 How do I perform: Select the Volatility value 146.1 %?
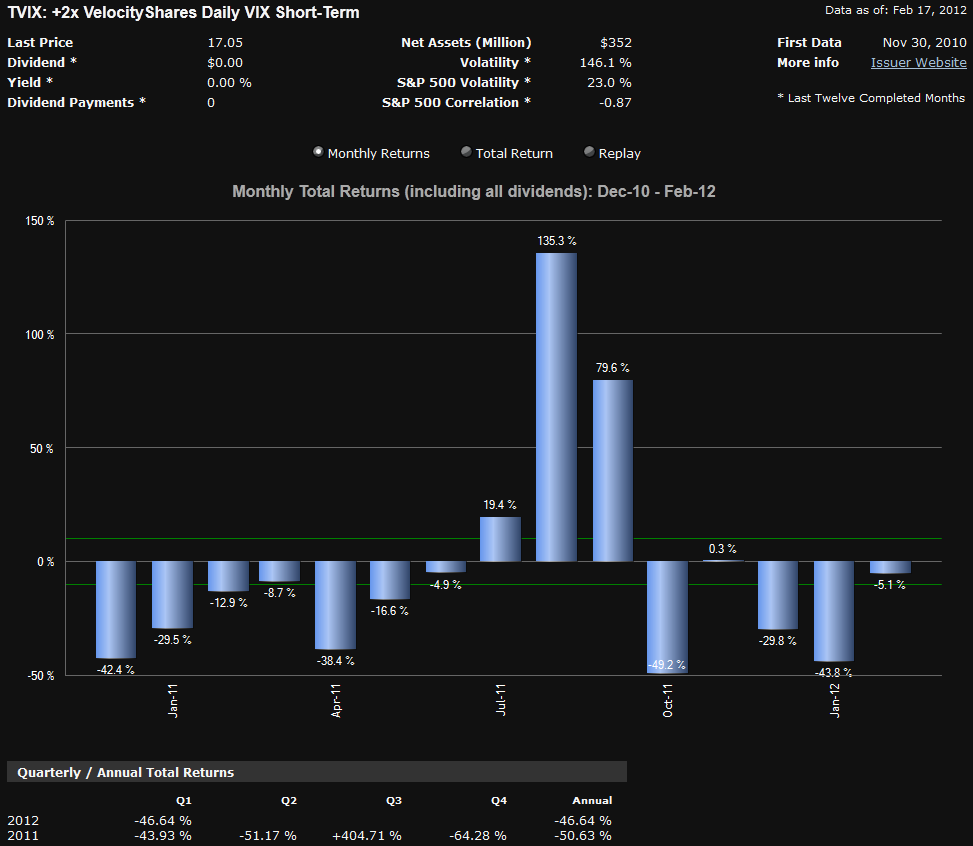click(606, 63)
